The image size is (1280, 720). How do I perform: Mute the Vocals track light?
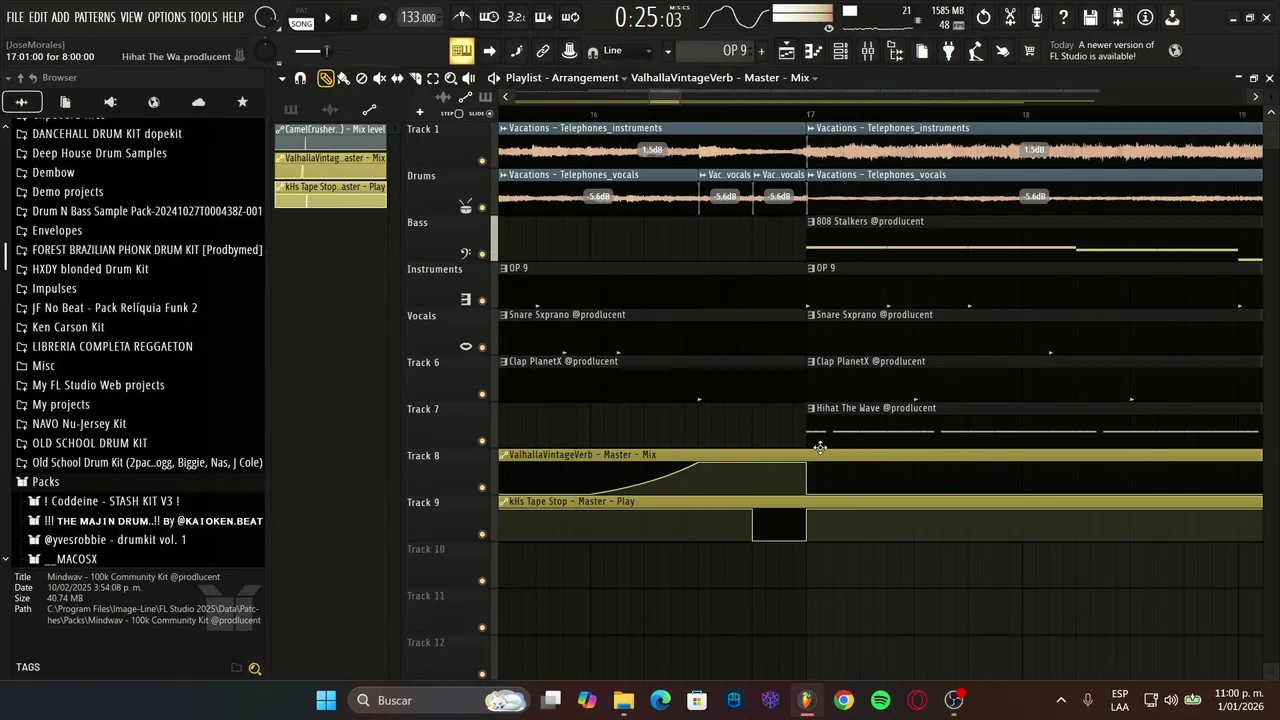click(x=482, y=348)
